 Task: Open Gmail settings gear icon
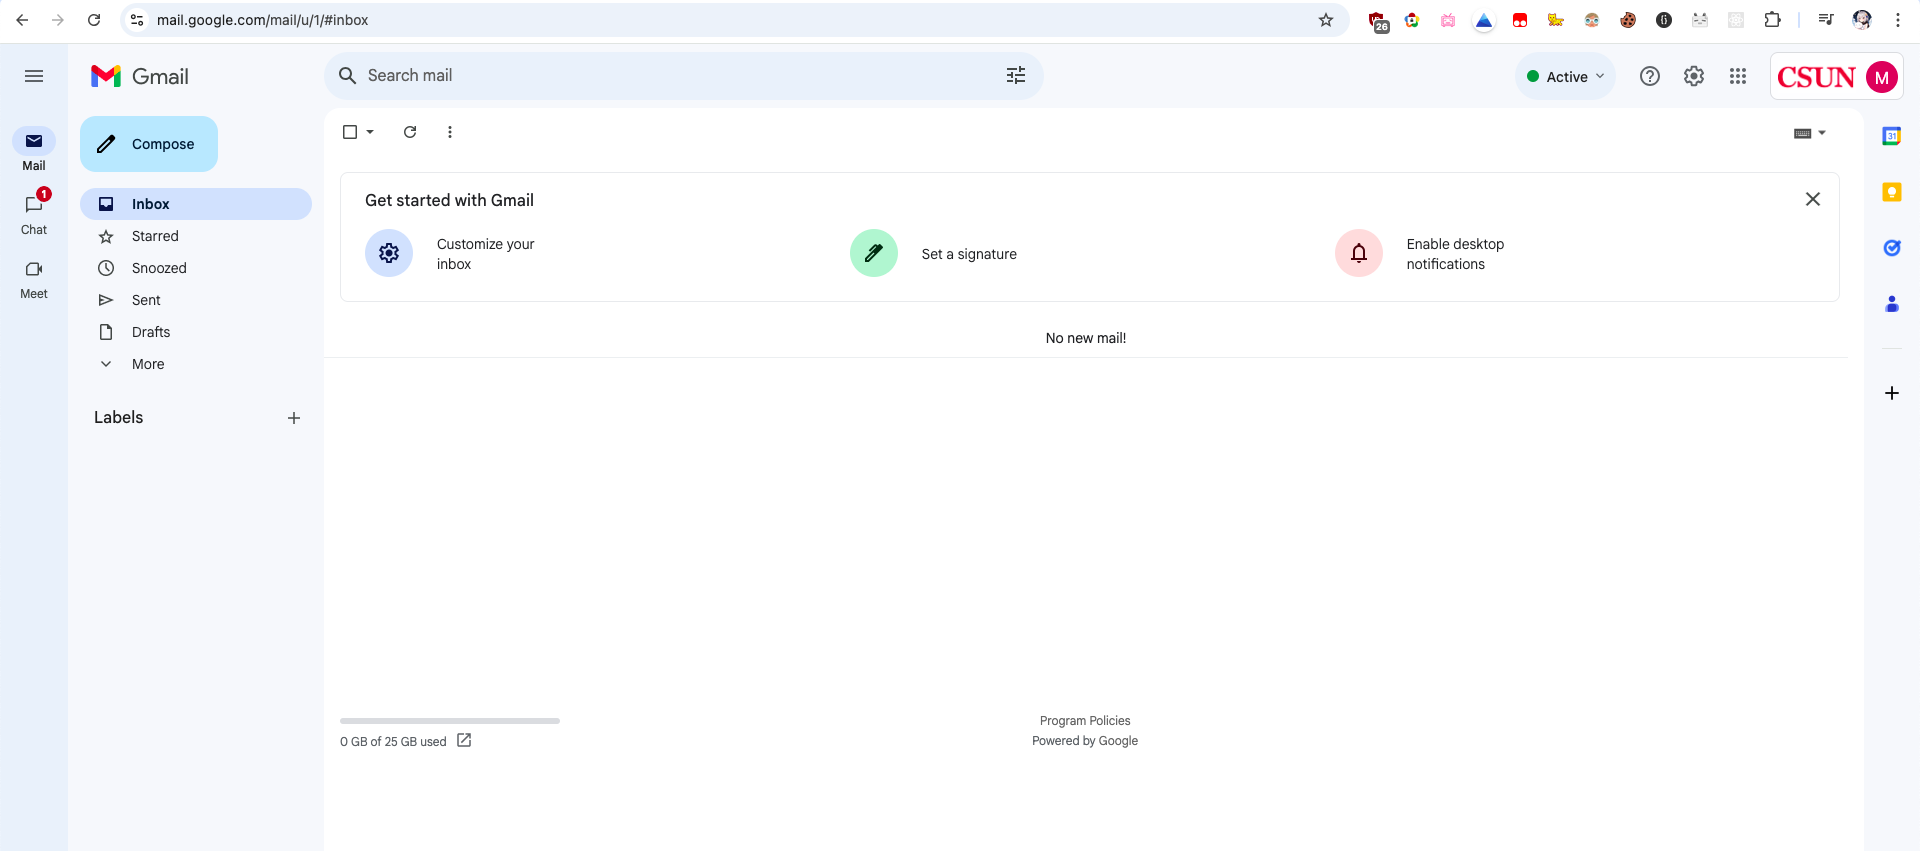[1693, 76]
